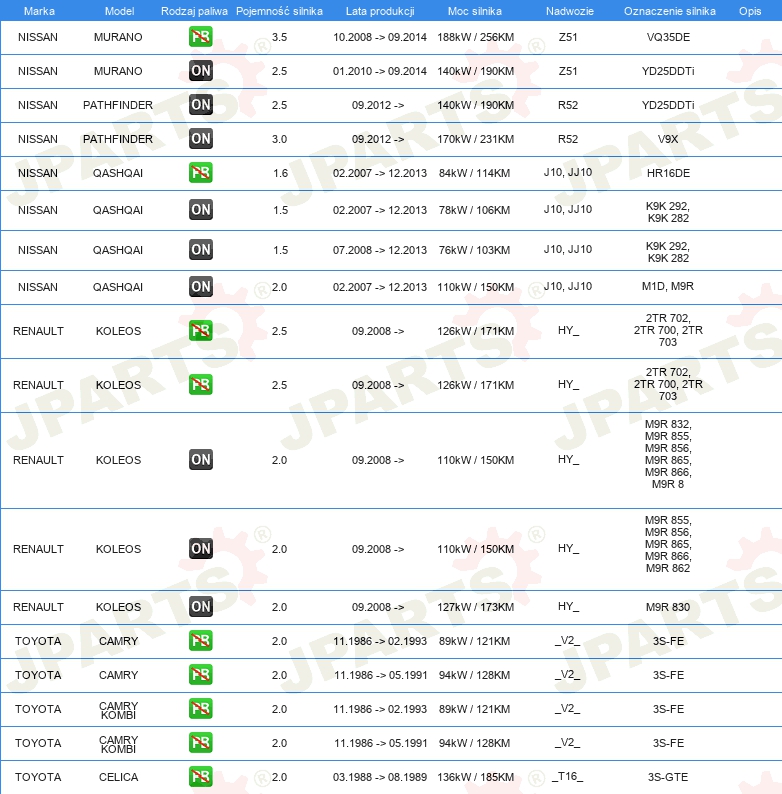Click the YD25DDTi code in the Pathfinder row
This screenshot has height=794, width=782.
tap(668, 105)
